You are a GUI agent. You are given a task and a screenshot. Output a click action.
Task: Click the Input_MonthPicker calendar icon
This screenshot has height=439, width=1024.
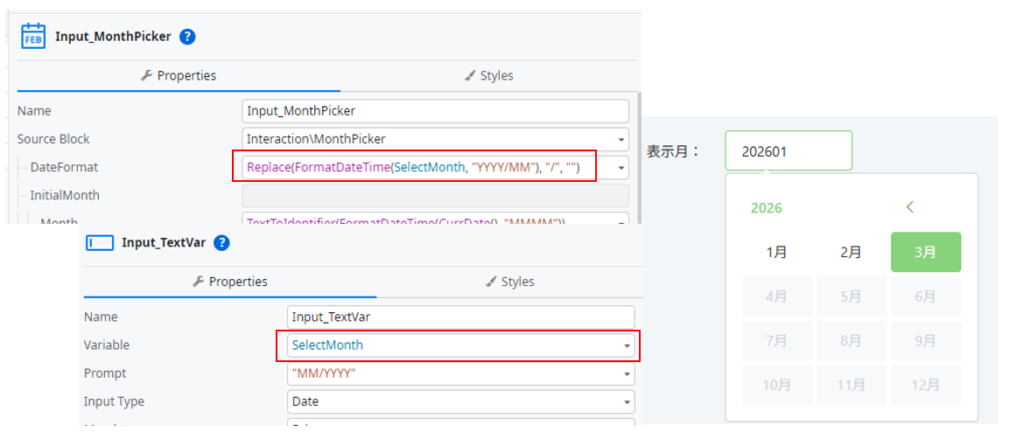coord(35,36)
